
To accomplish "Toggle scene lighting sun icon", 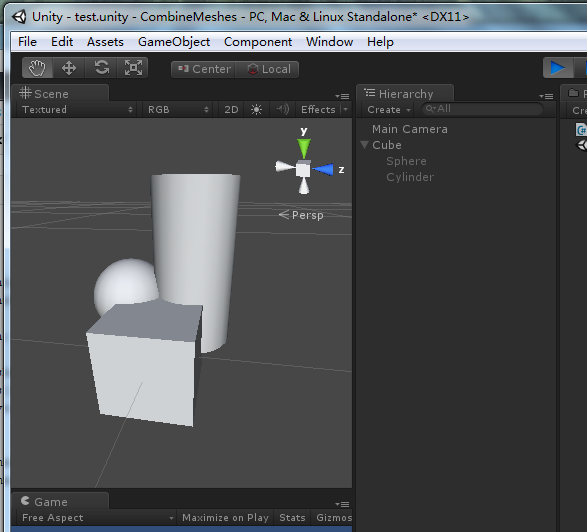I will [256, 109].
